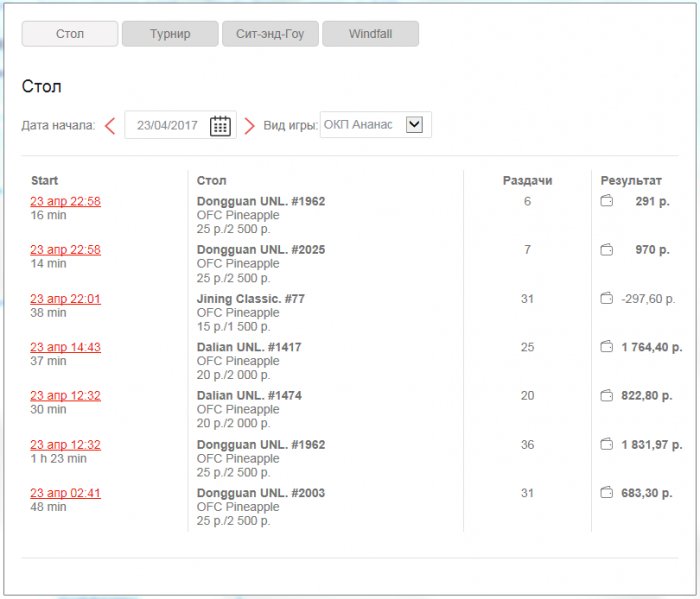700x599 pixels.
Task: Select the Стол tab
Action: pos(70,34)
